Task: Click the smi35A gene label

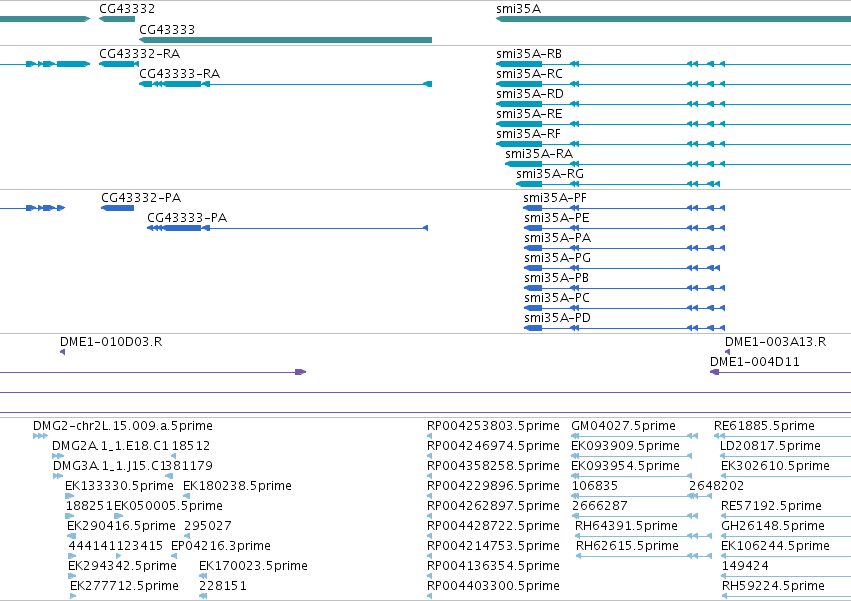Action: [518, 9]
